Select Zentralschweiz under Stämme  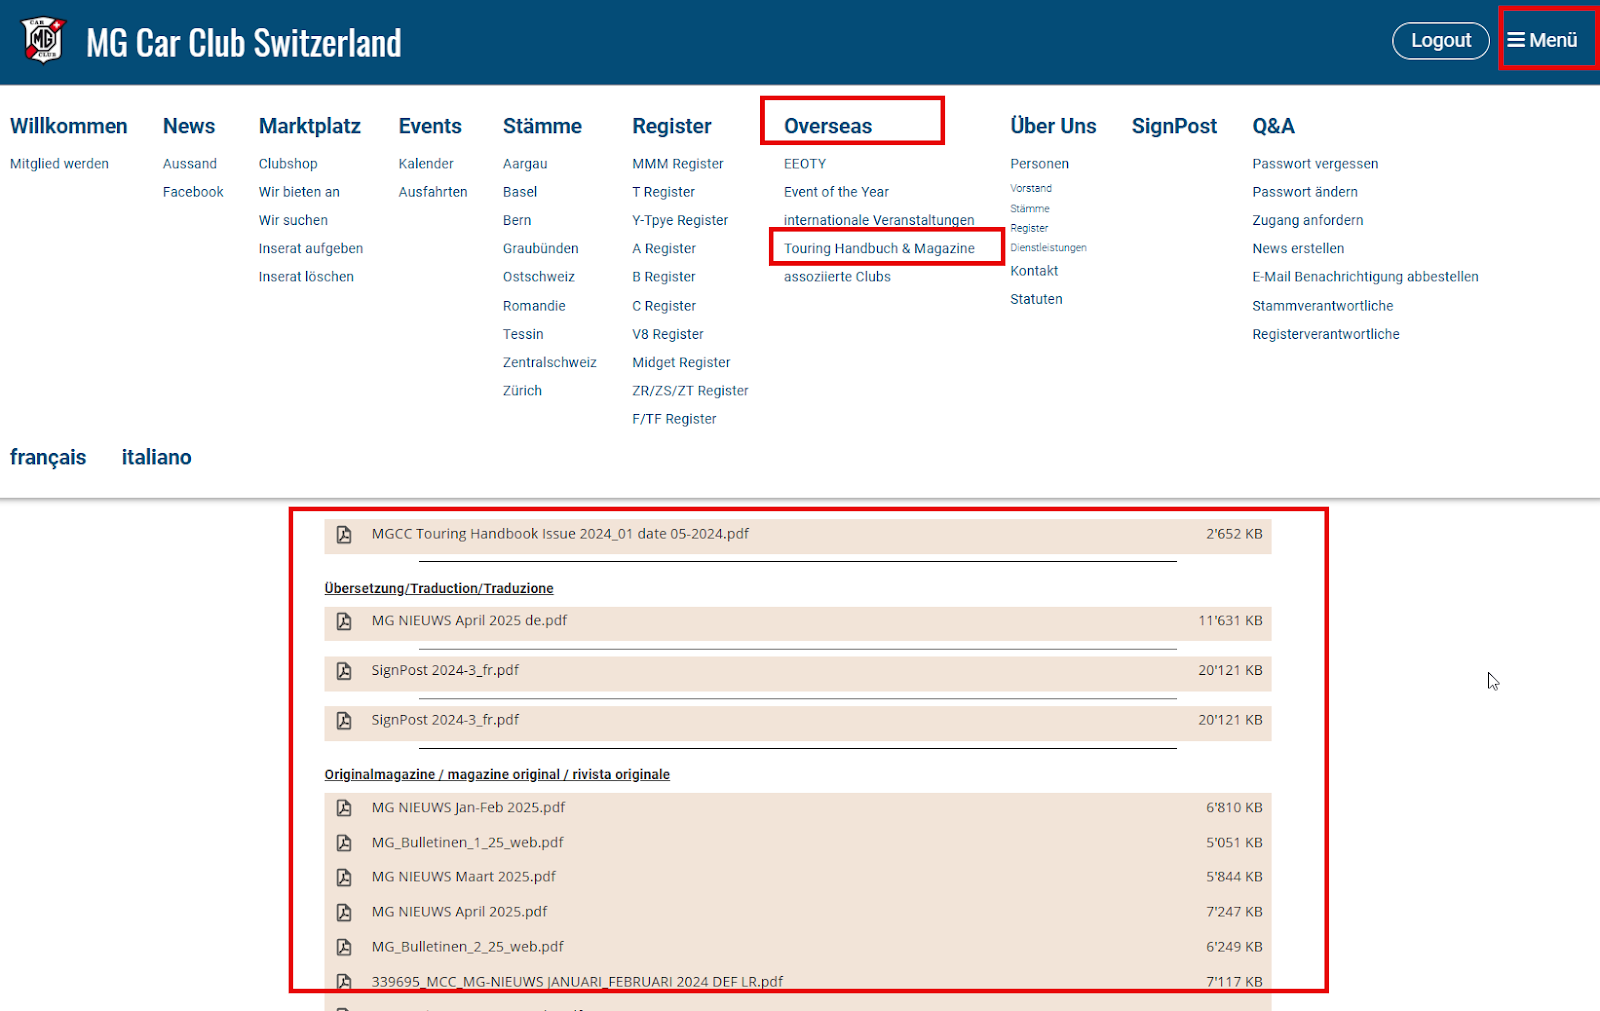(550, 363)
